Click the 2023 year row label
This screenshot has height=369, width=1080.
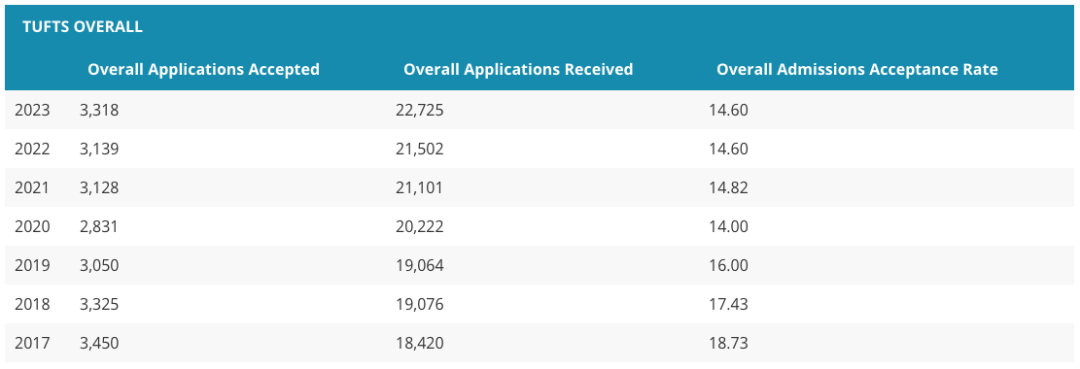(32, 109)
